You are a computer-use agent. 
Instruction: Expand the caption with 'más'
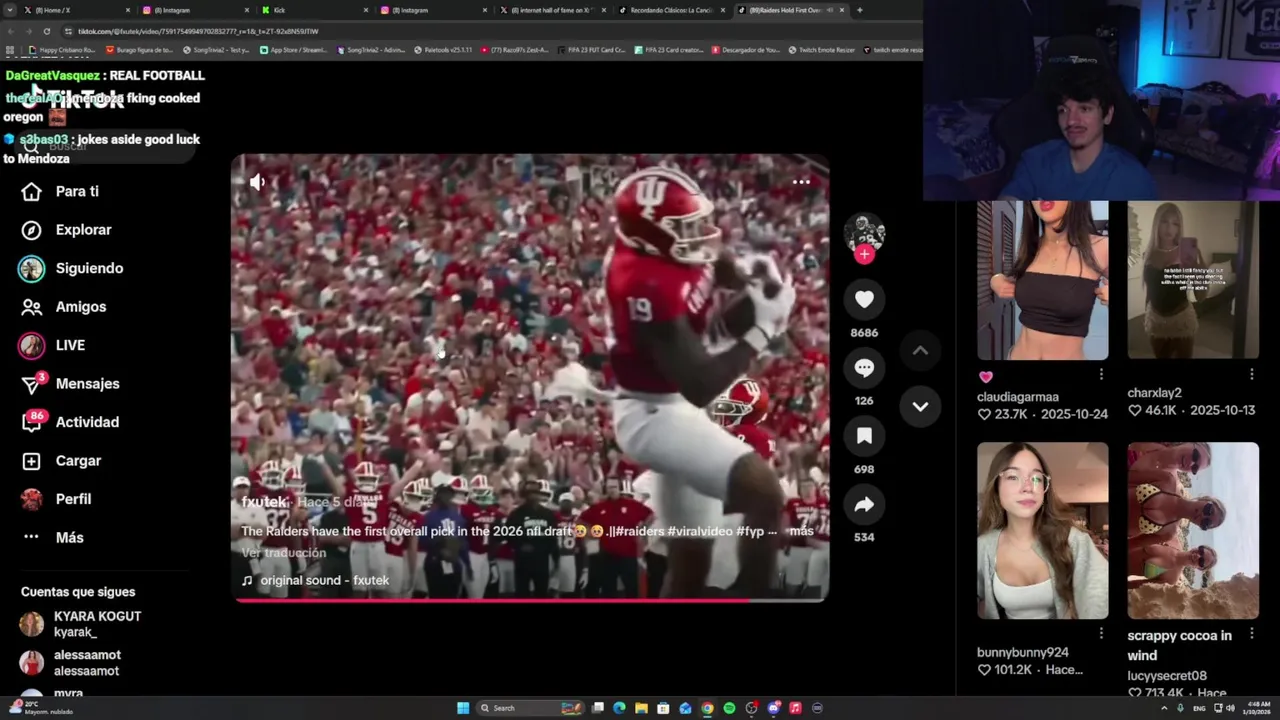coord(801,531)
